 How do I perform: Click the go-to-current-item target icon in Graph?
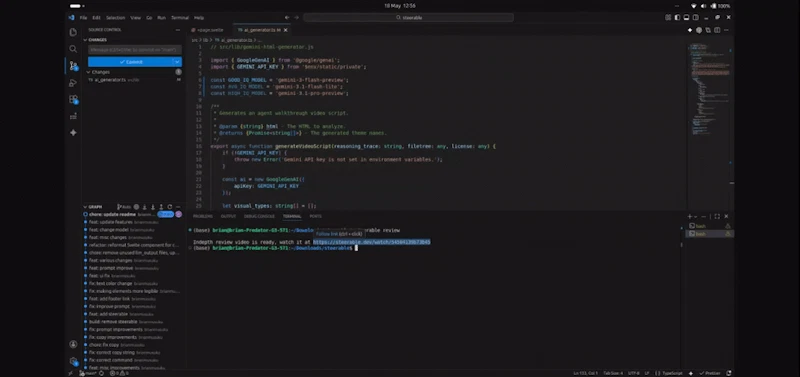pyautogui.click(x=136, y=207)
